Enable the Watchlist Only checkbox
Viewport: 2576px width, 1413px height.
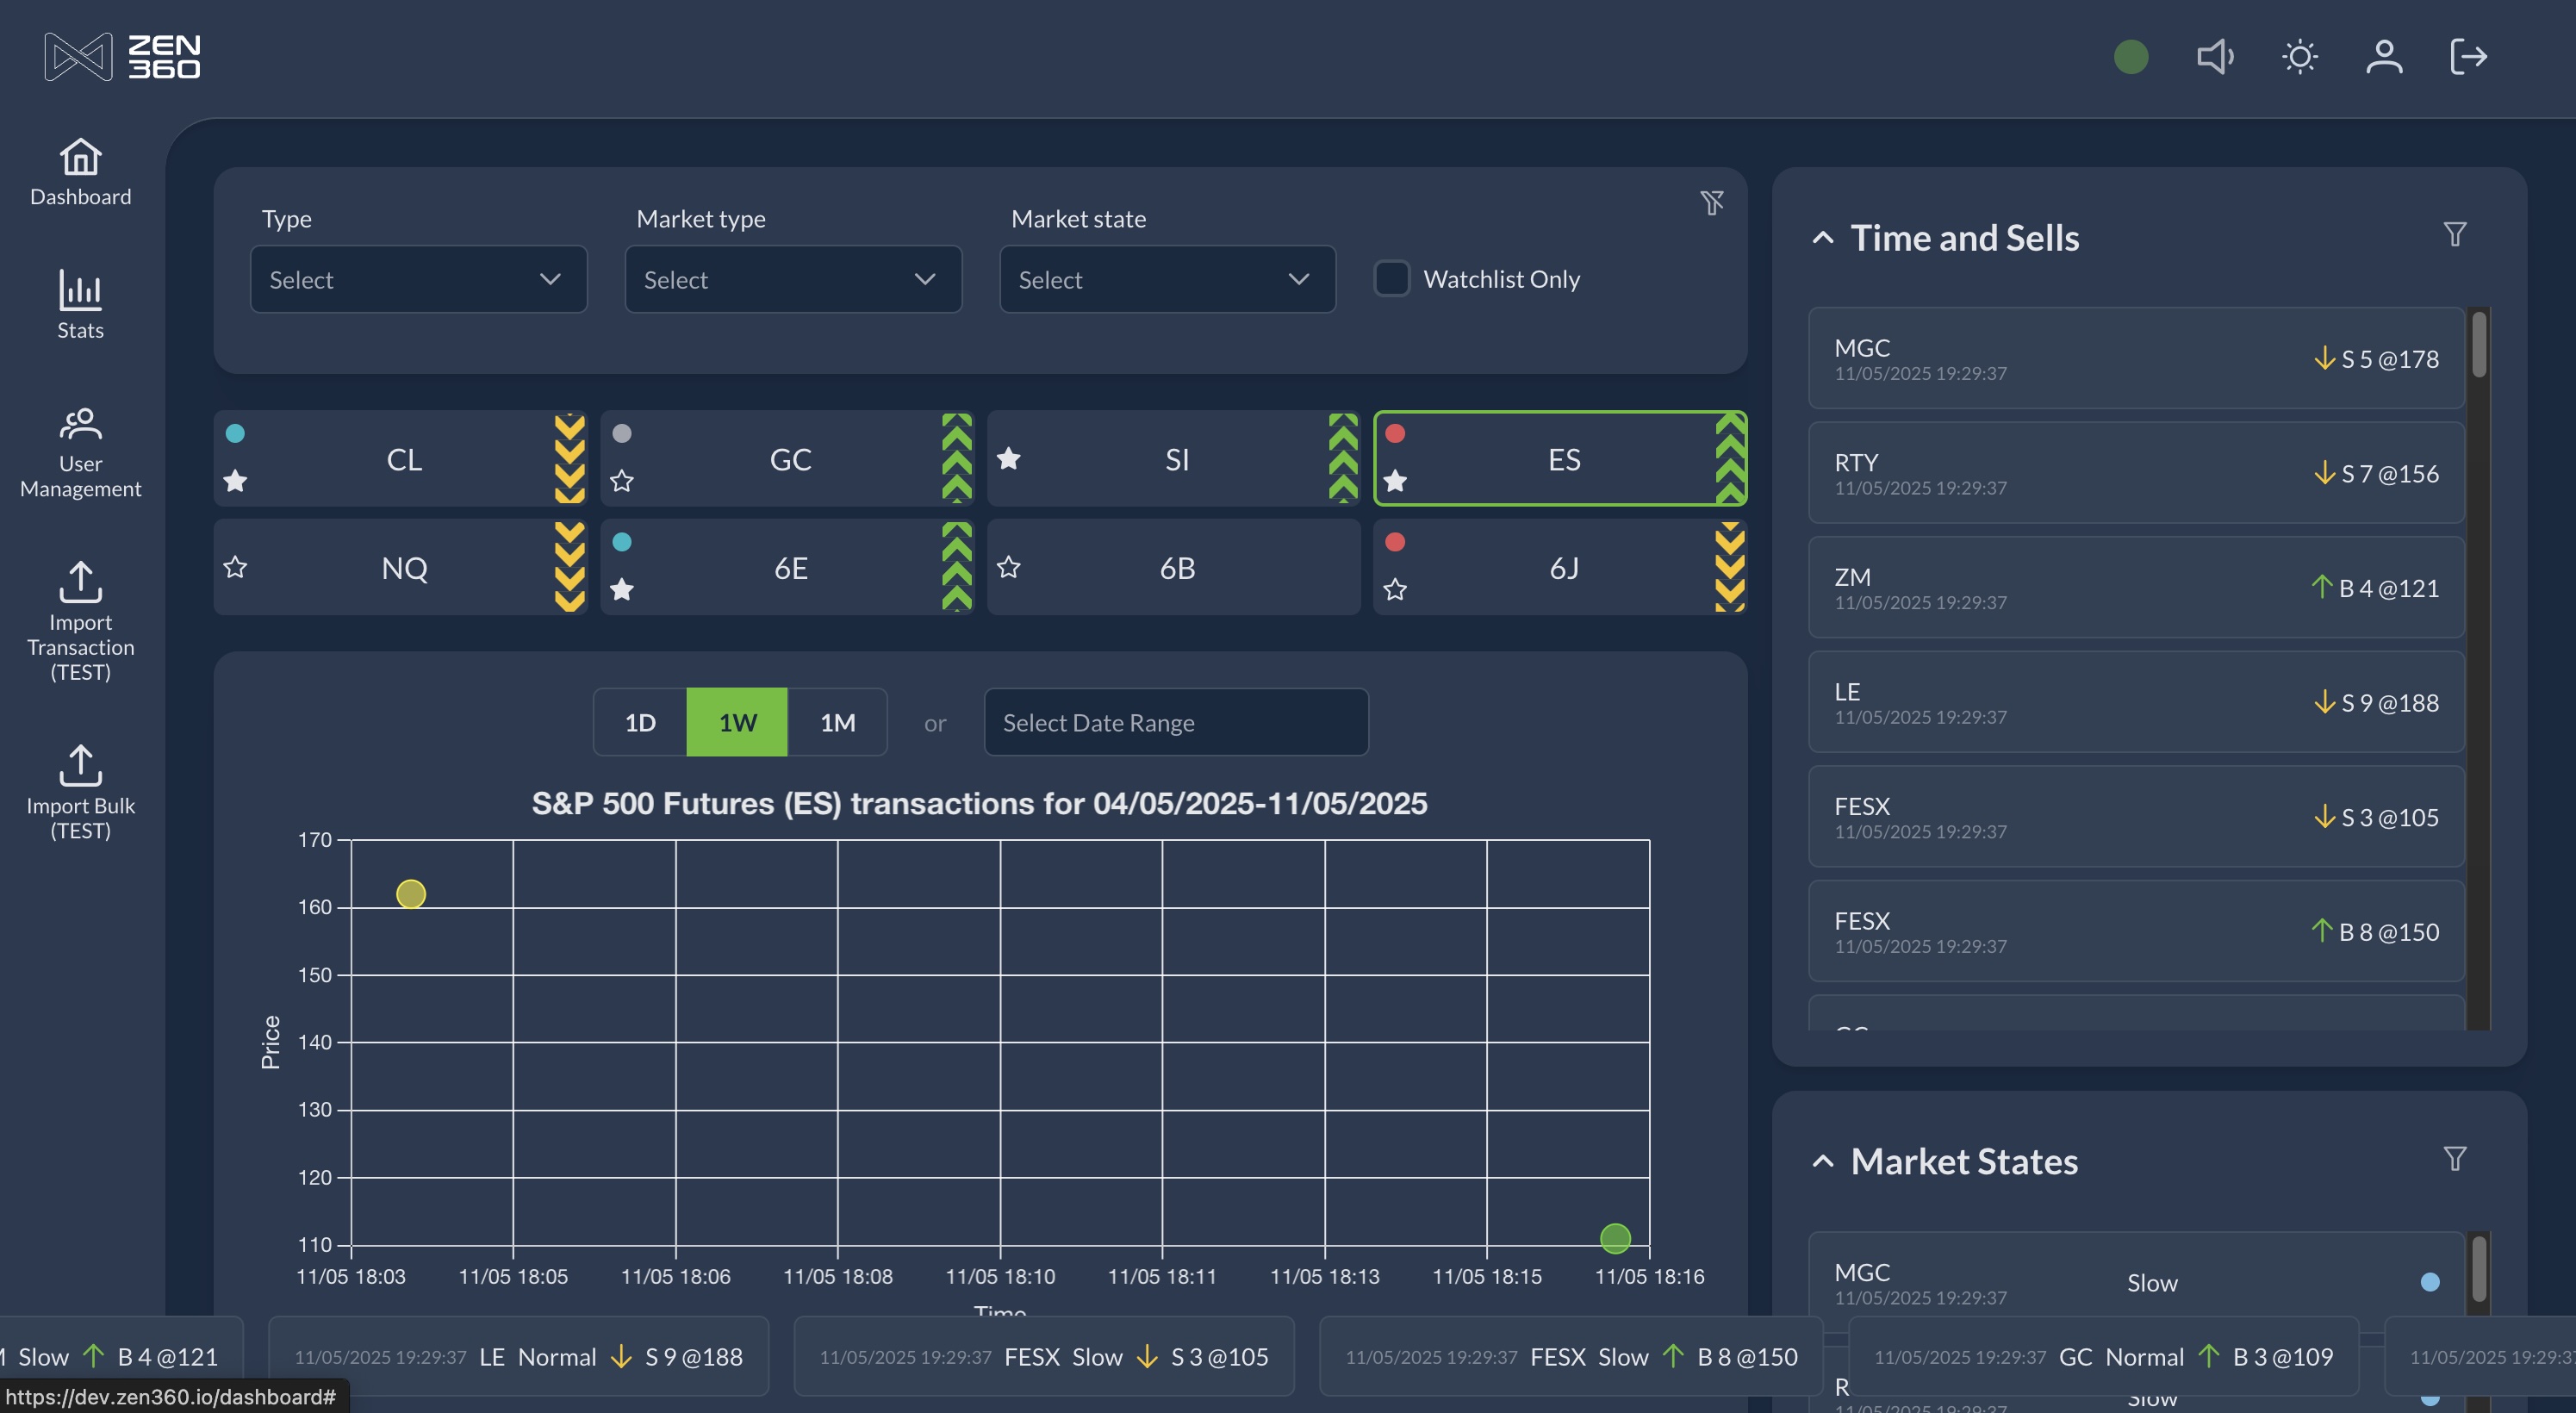pyautogui.click(x=1391, y=278)
